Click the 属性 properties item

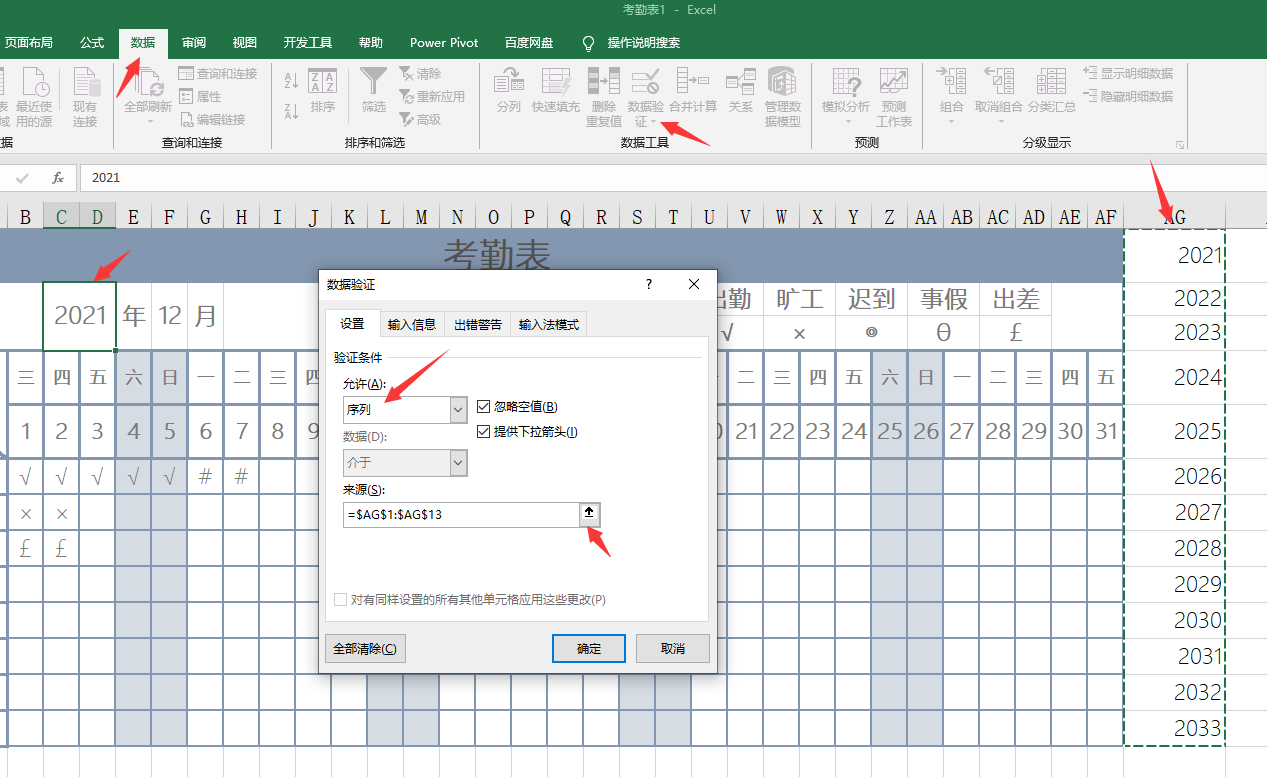[x=200, y=97]
